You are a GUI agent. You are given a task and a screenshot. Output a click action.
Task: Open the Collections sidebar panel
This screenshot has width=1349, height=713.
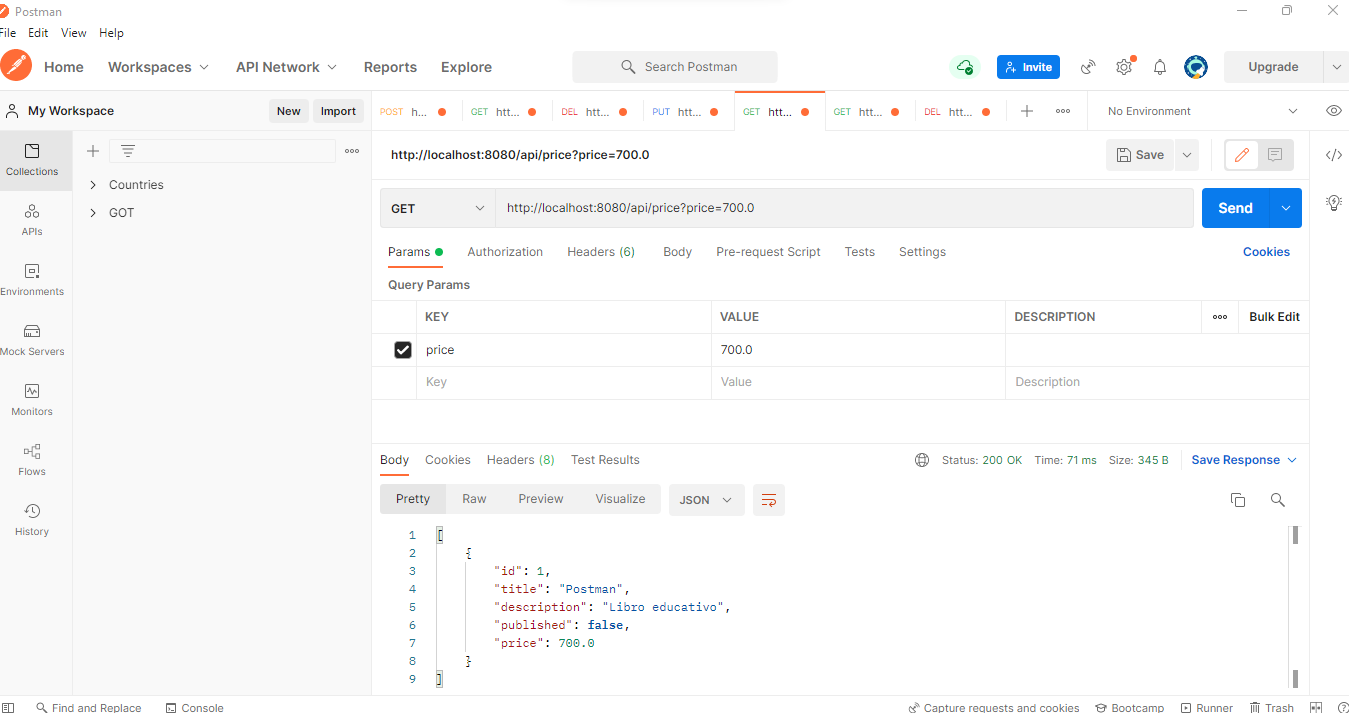click(x=32, y=160)
